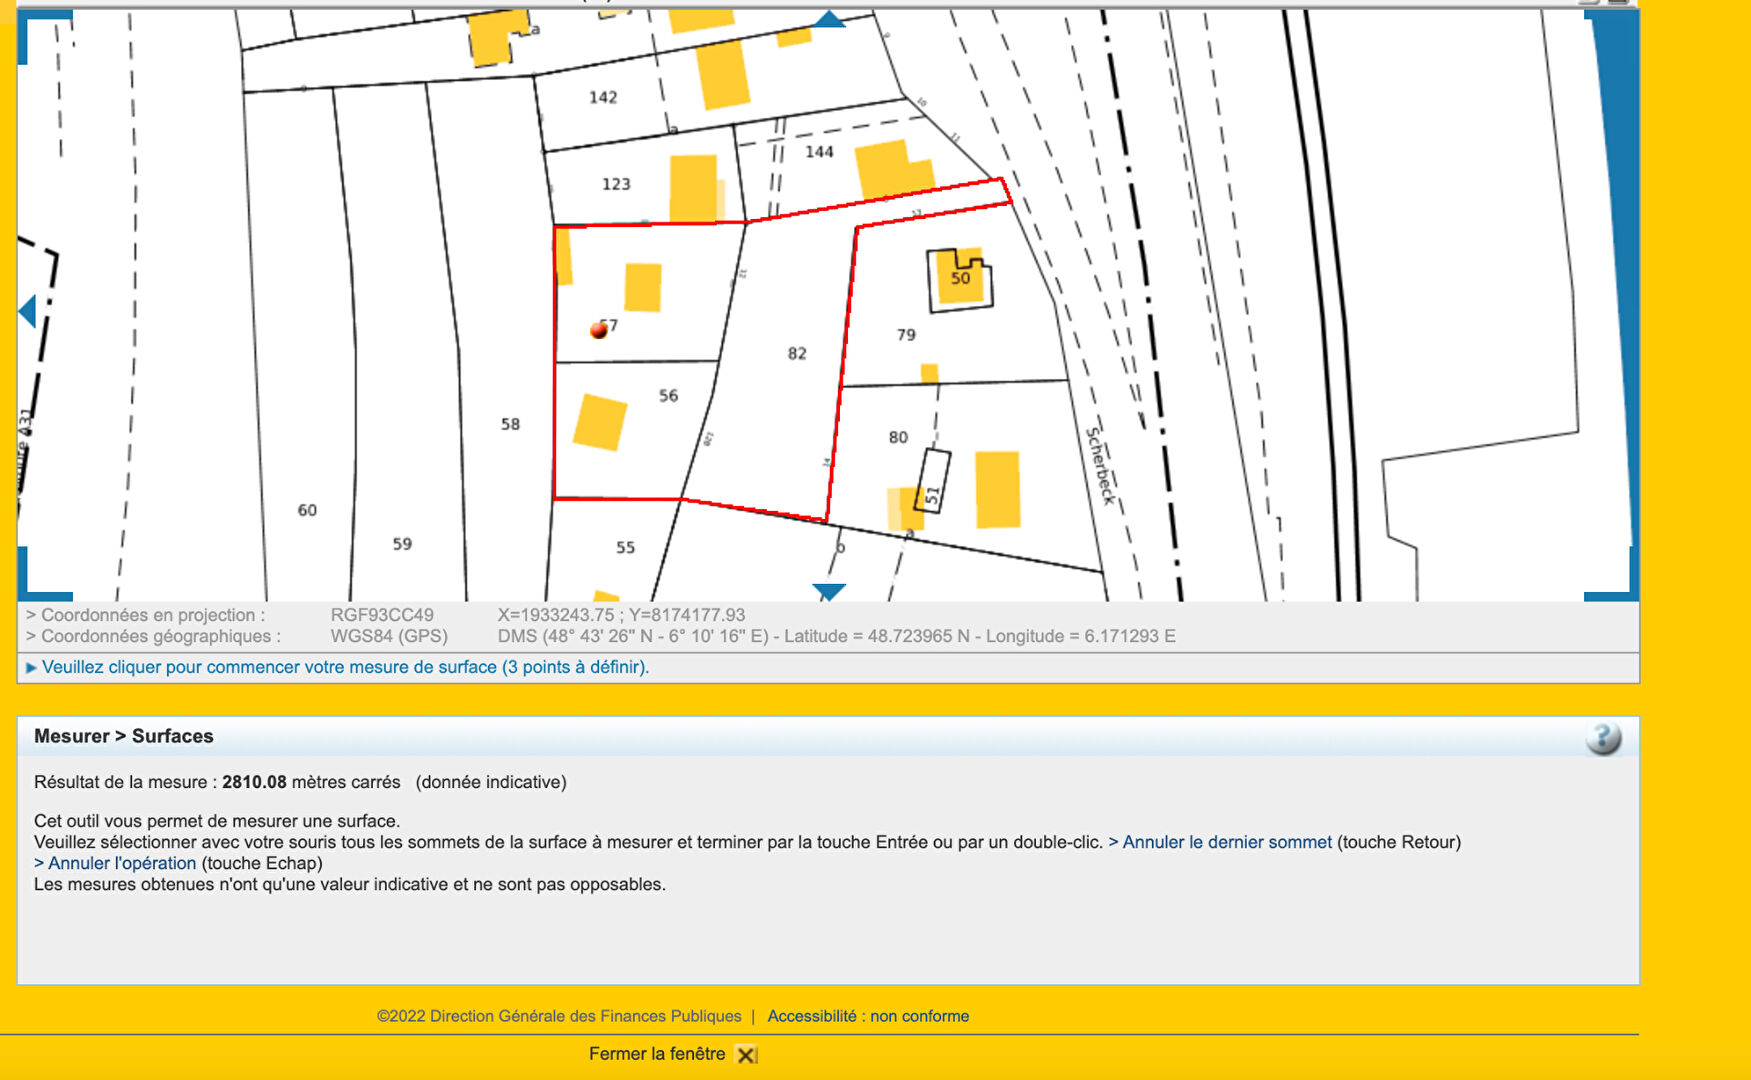The height and width of the screenshot is (1080, 1751).
Task: Click building 50 on the map
Action: 960,277
